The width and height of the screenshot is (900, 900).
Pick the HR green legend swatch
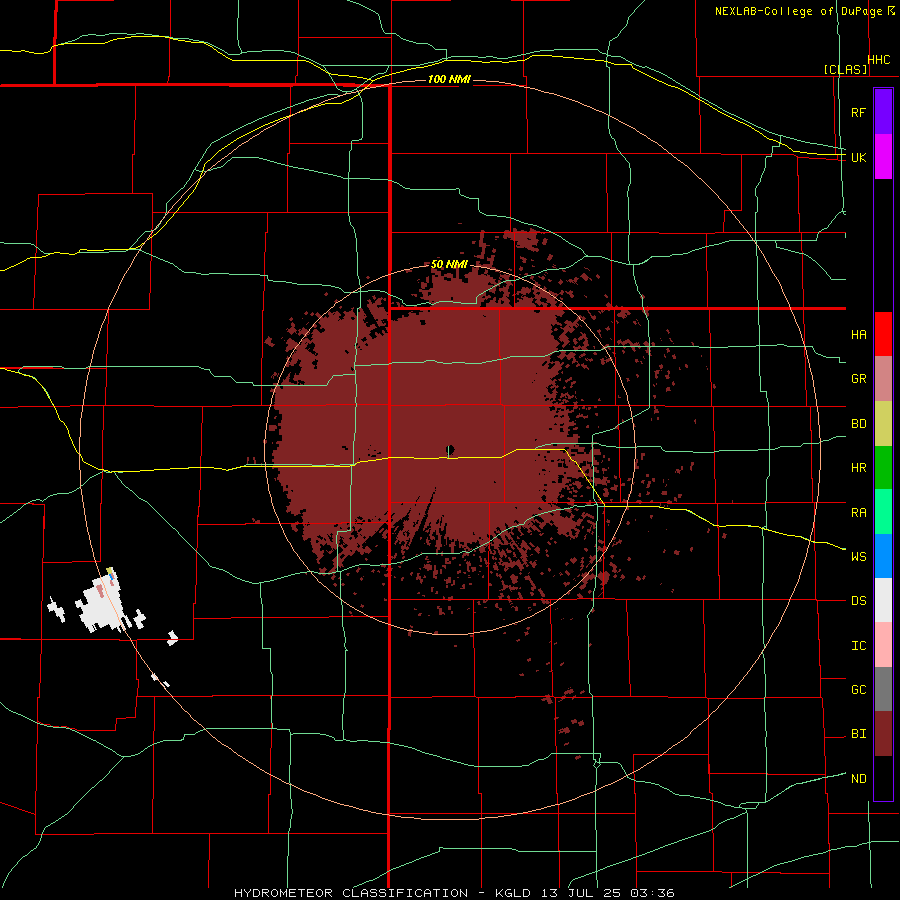coord(883,467)
